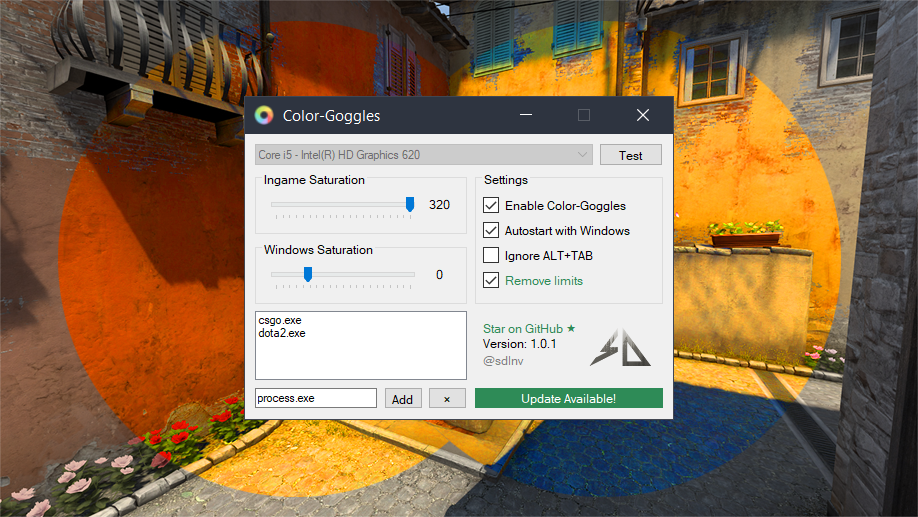Select csgo.exe in the process list
918x517 pixels.
tap(280, 320)
